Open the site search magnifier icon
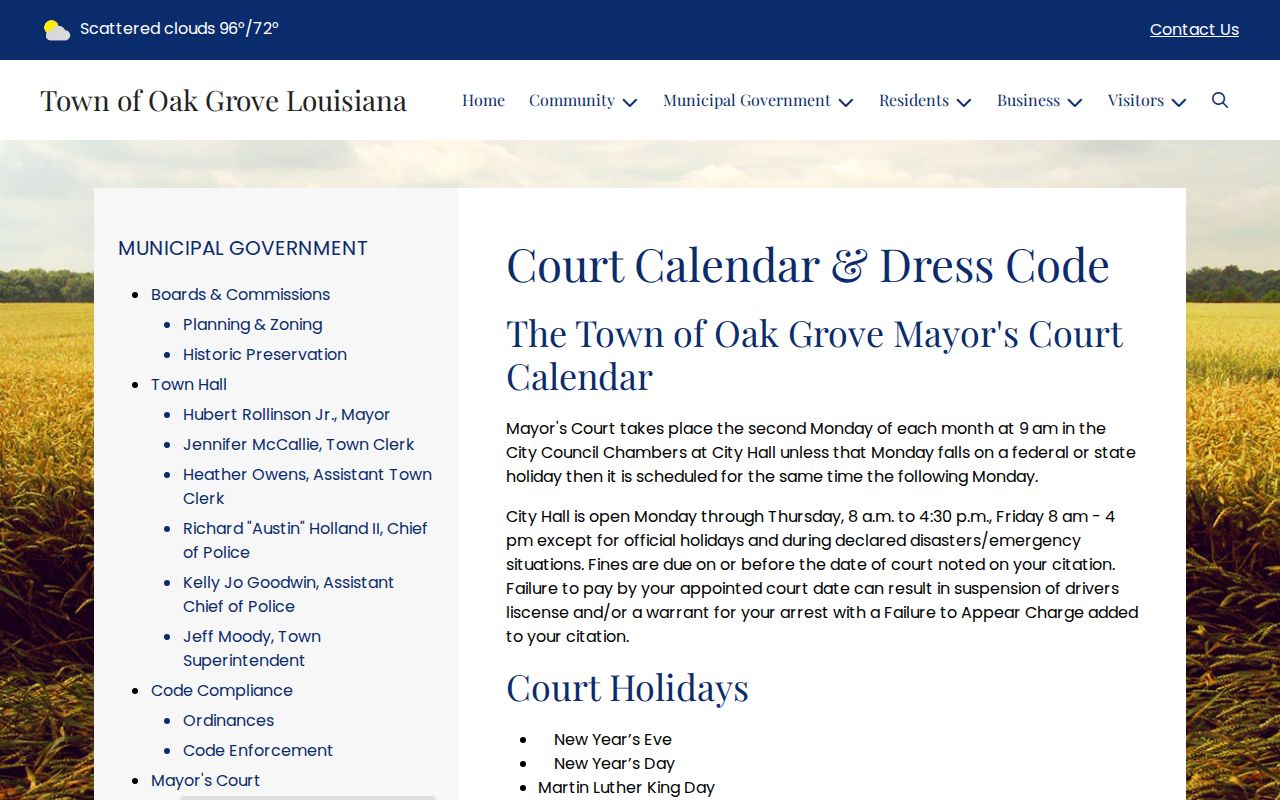Viewport: 1280px width, 800px height. pyautogui.click(x=1220, y=100)
